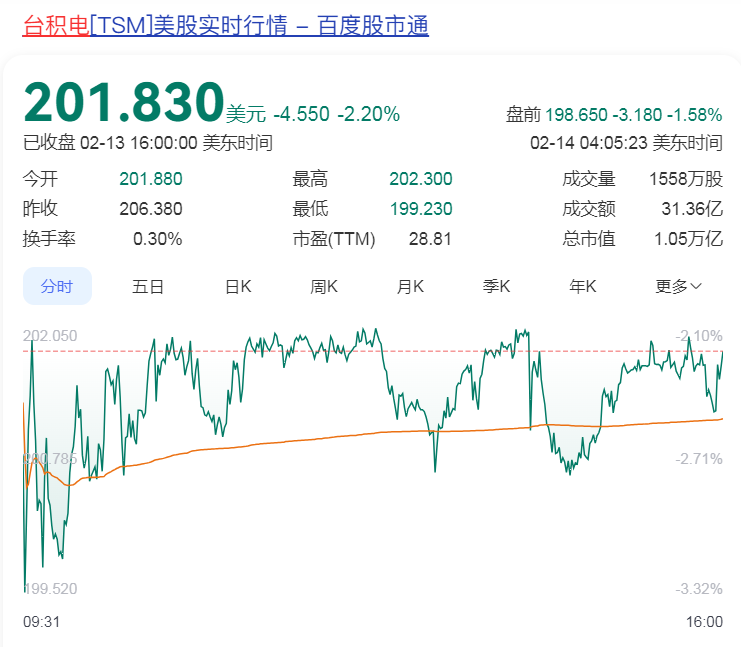Expand the 更多 dropdown
The image size is (741, 647).
click(x=678, y=286)
